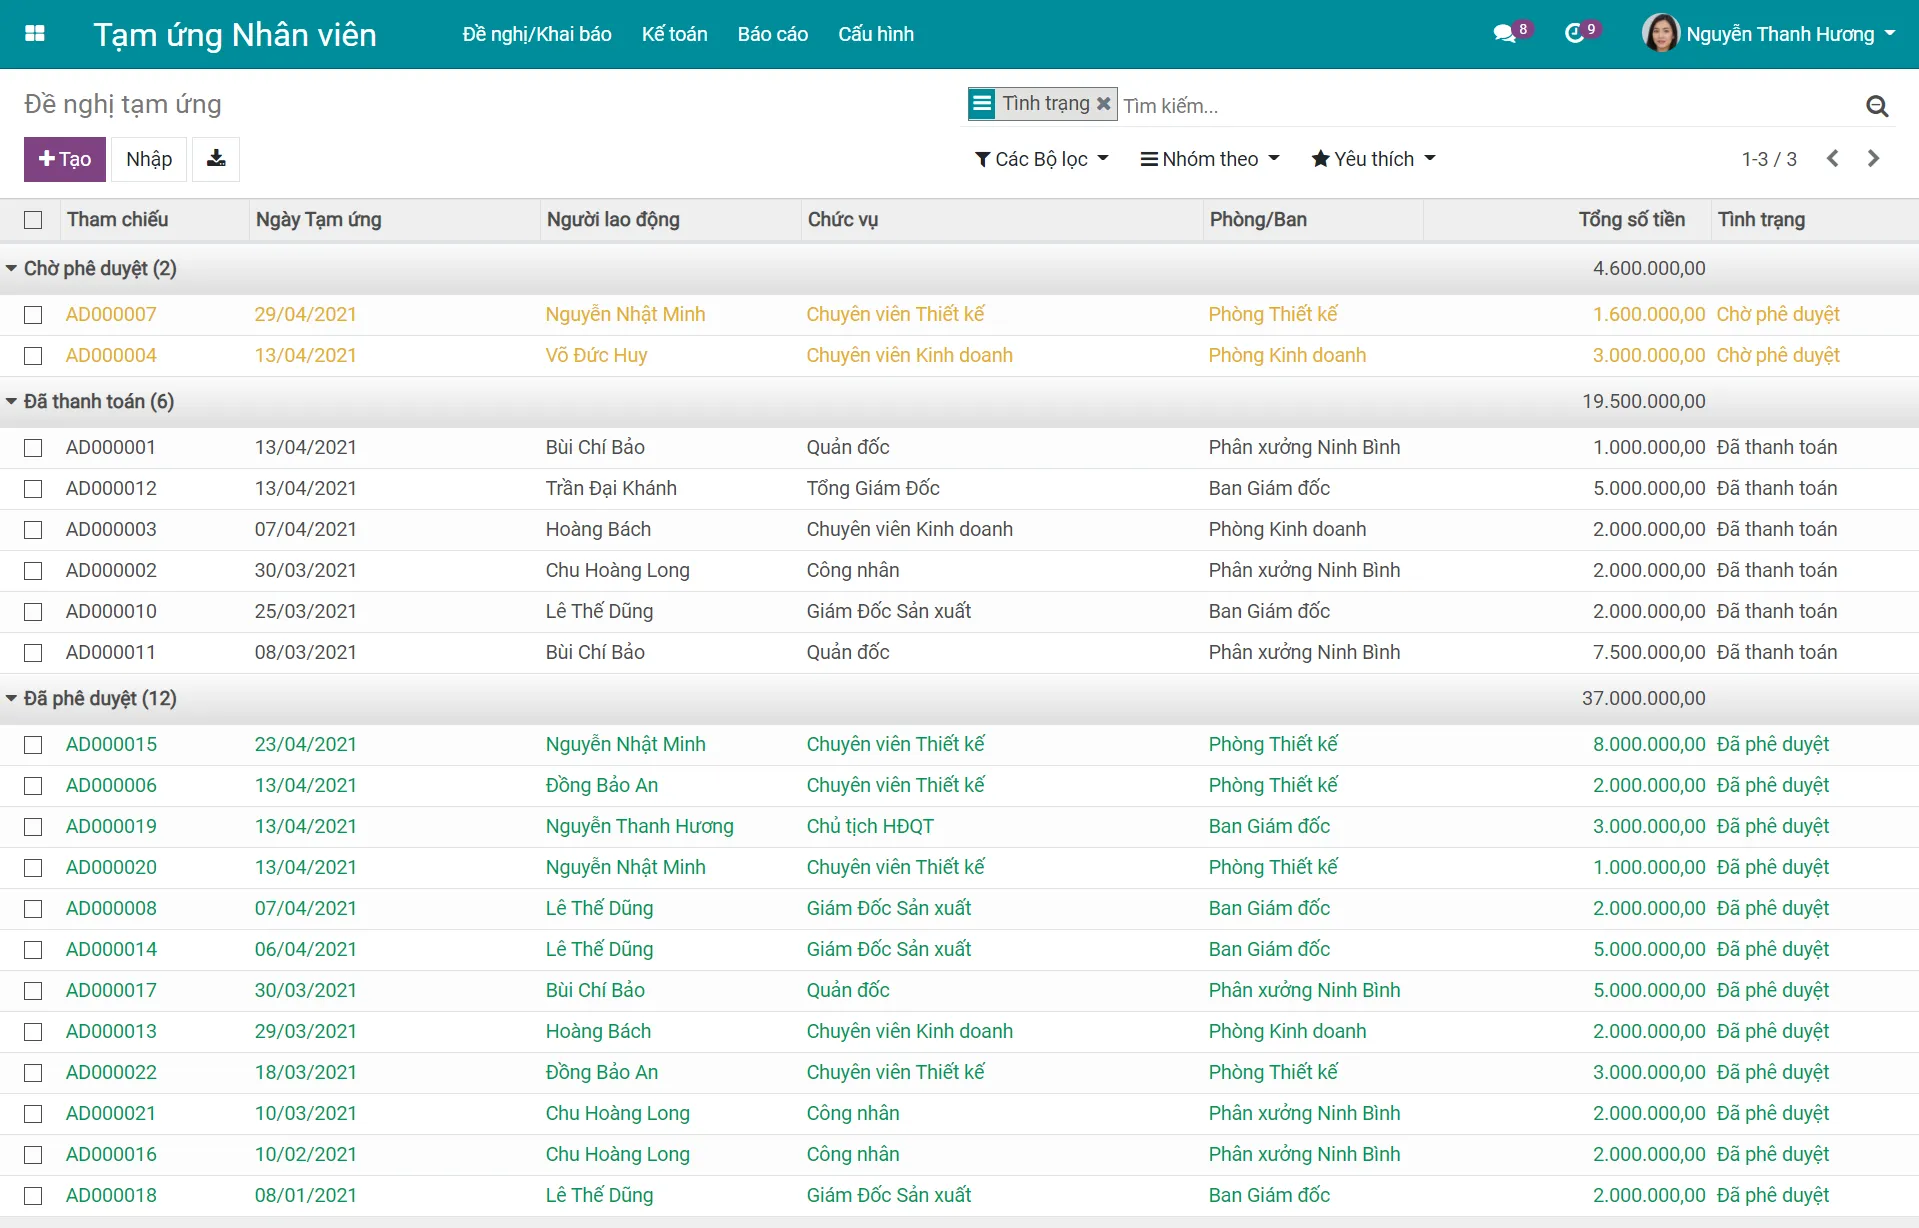This screenshot has width=1919, height=1228.
Task: Select checkbox for row AD000017
Action: click(x=33, y=991)
